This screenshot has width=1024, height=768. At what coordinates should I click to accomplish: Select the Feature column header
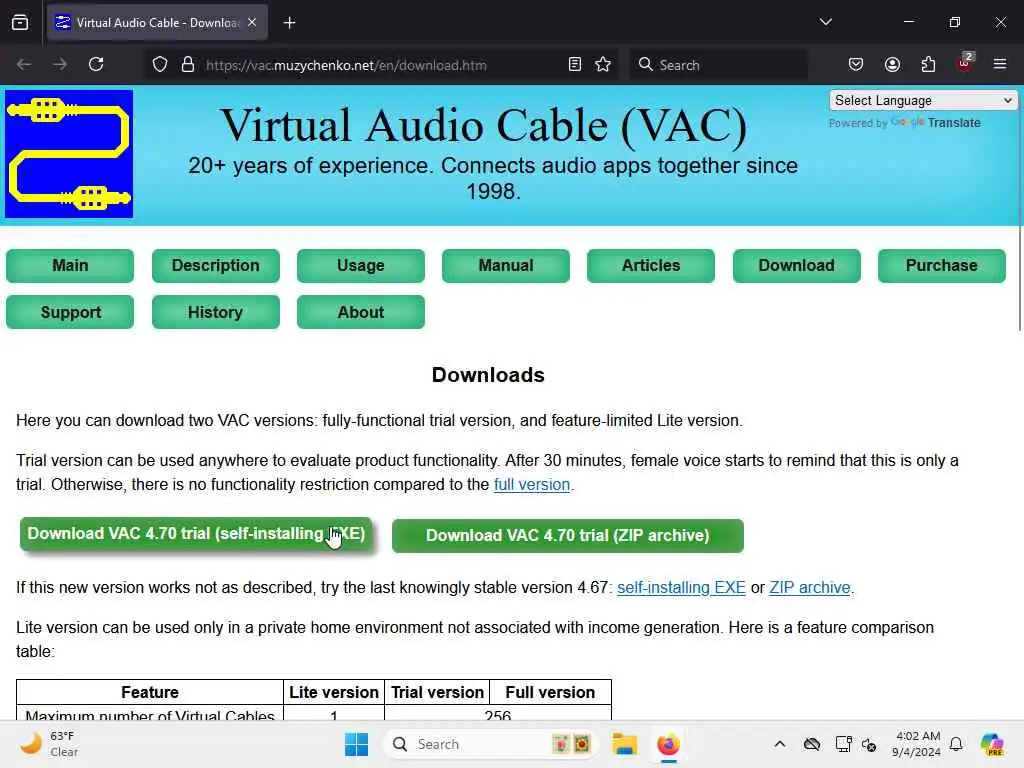point(150,692)
